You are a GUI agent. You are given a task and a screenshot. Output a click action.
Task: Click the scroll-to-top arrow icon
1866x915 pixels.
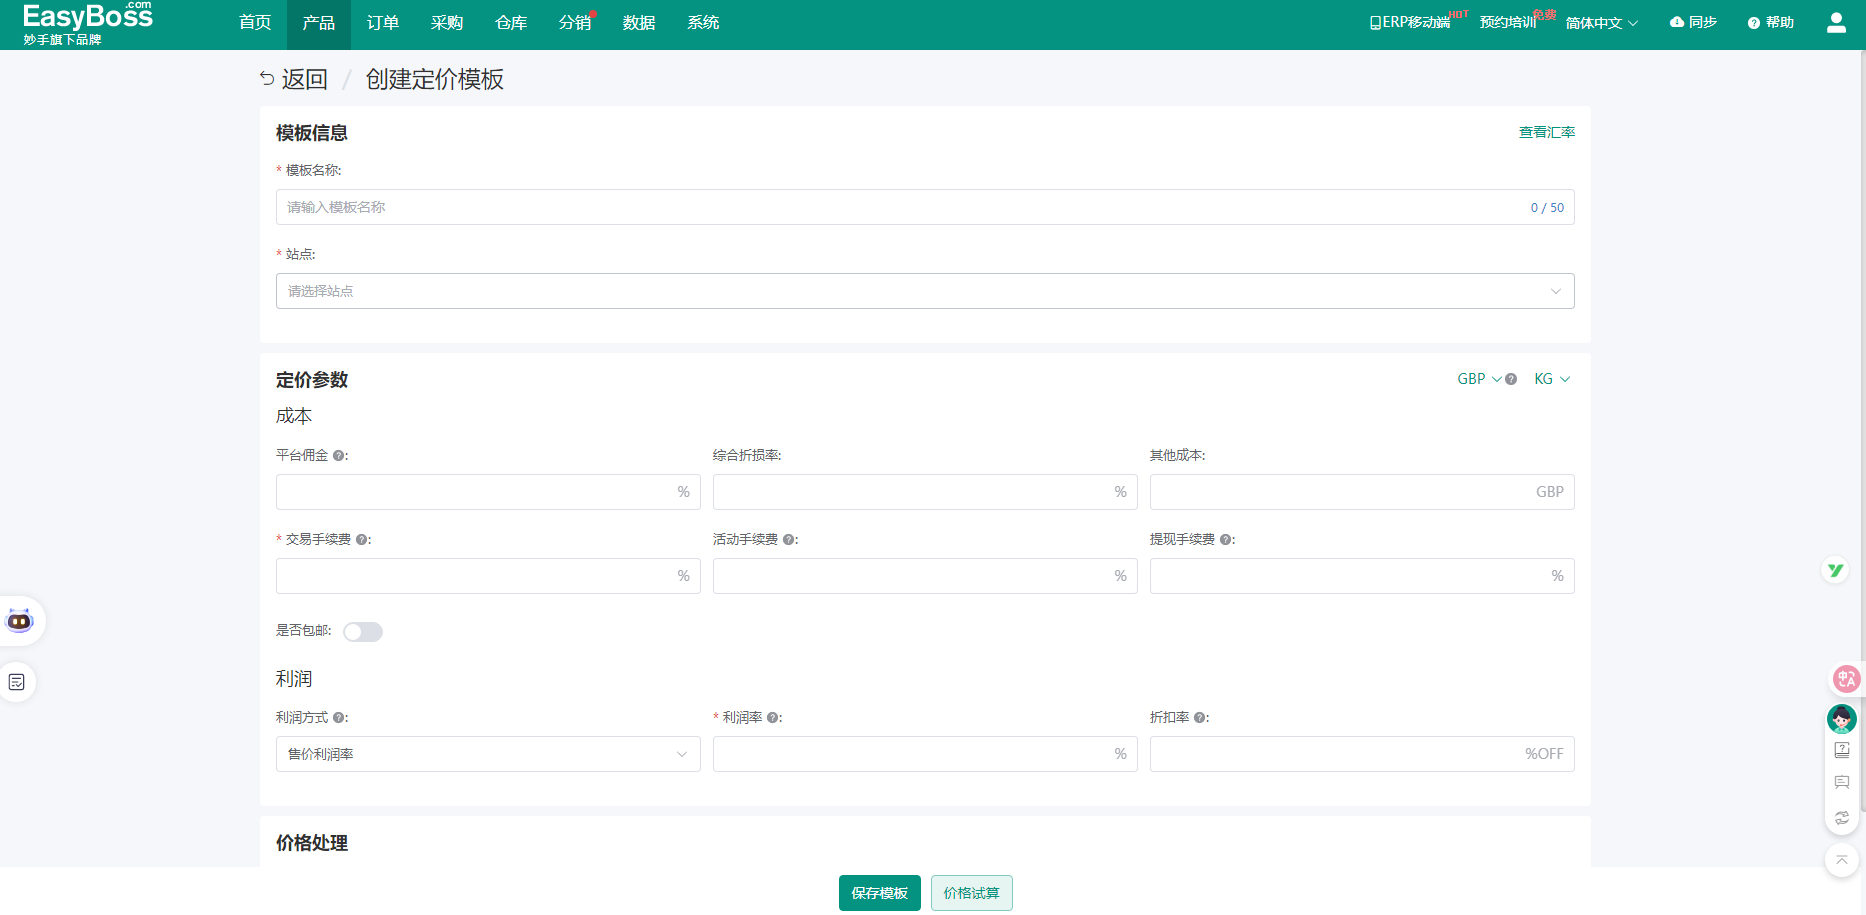[x=1841, y=860]
